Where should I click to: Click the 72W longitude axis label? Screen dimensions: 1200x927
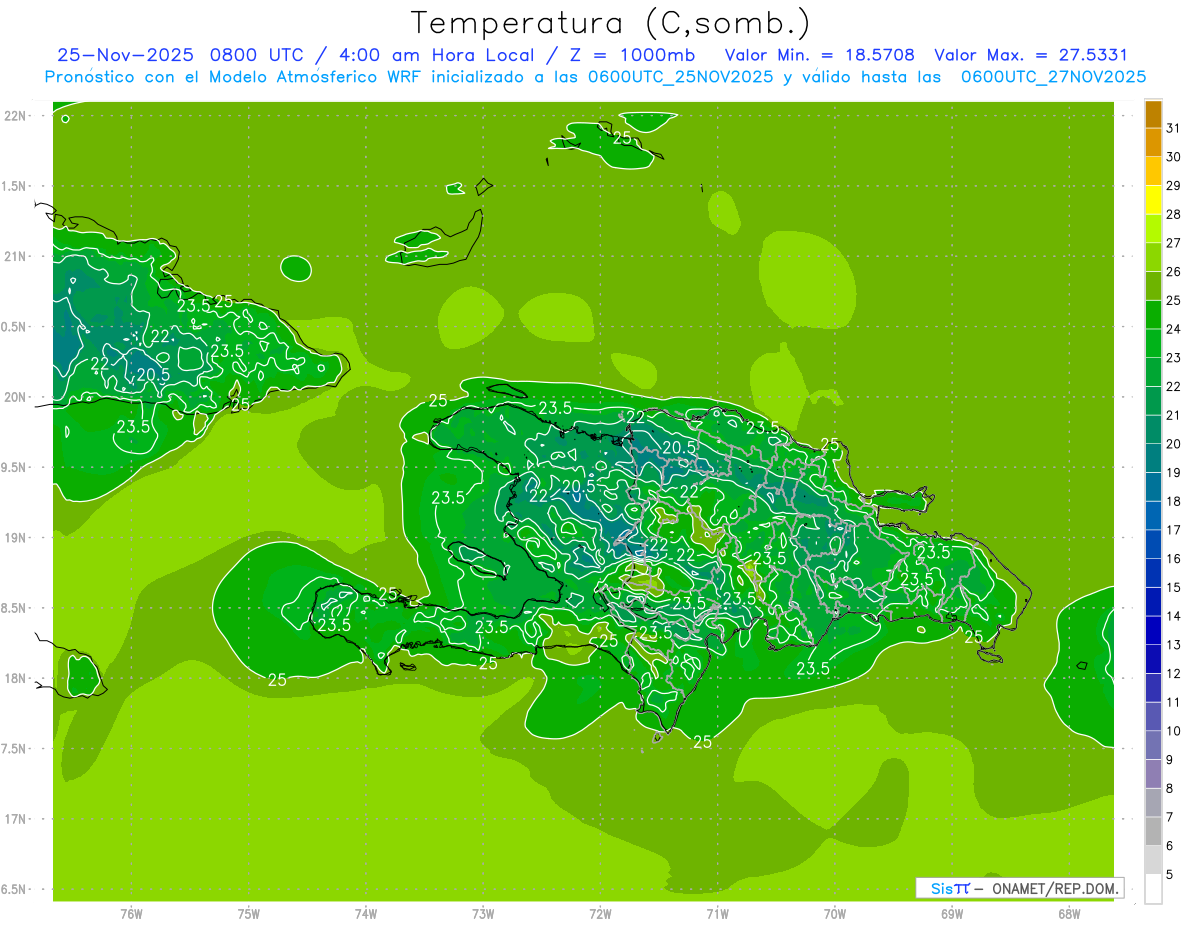pos(600,914)
